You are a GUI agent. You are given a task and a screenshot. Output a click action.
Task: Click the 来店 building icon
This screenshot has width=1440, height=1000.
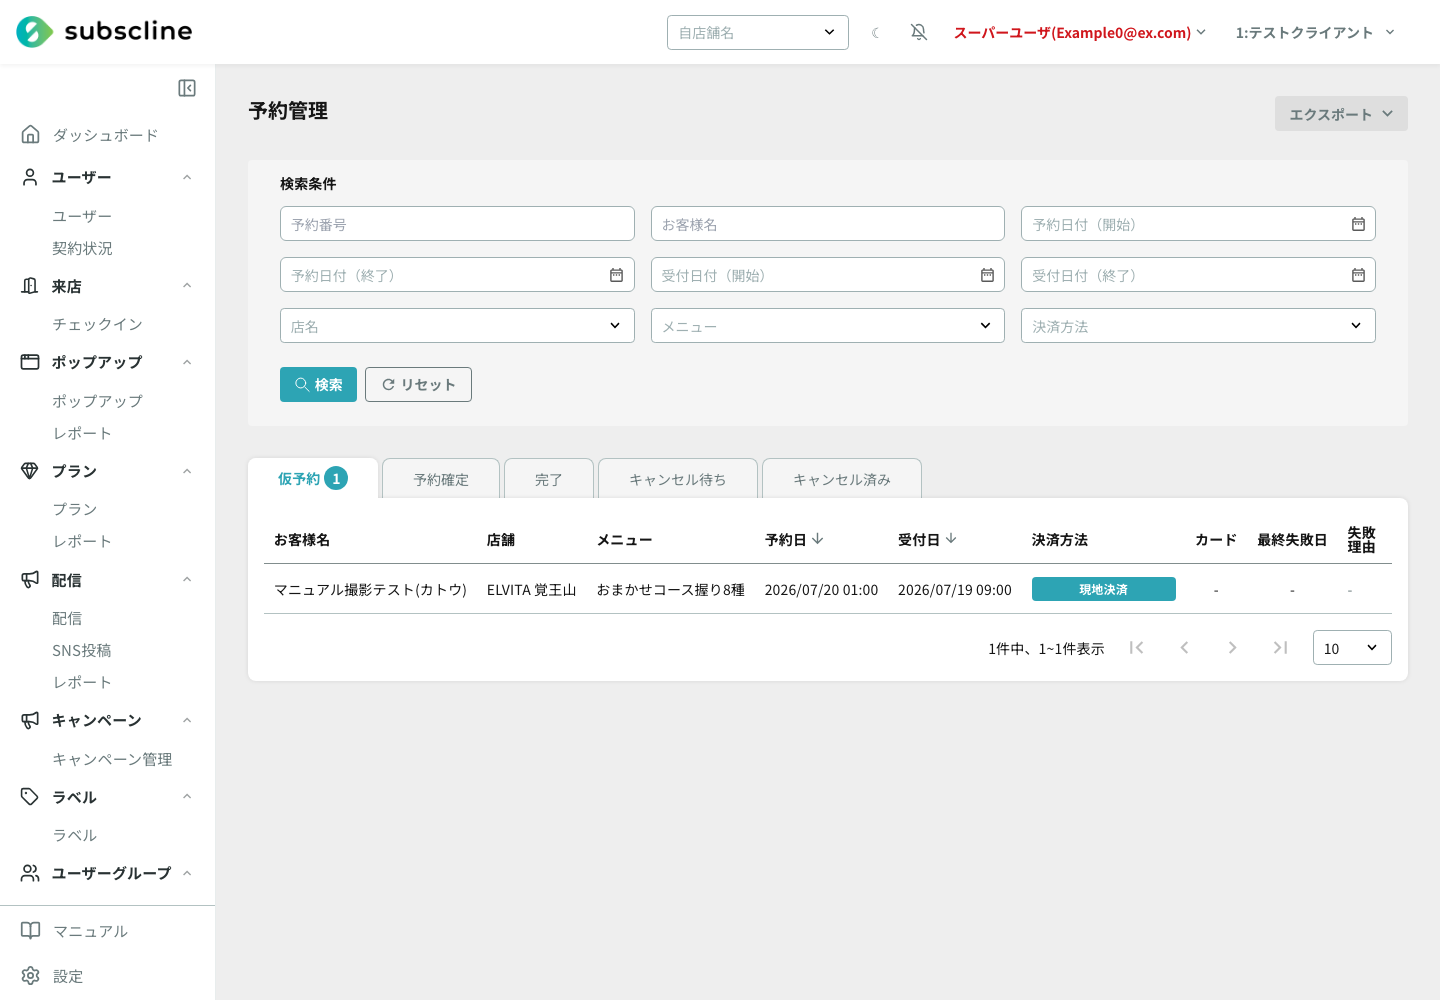pyautogui.click(x=30, y=286)
